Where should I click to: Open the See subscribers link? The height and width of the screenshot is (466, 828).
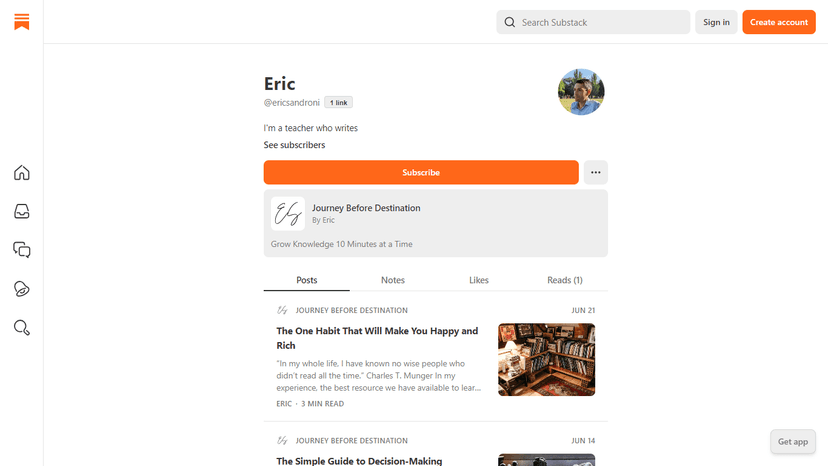click(294, 145)
